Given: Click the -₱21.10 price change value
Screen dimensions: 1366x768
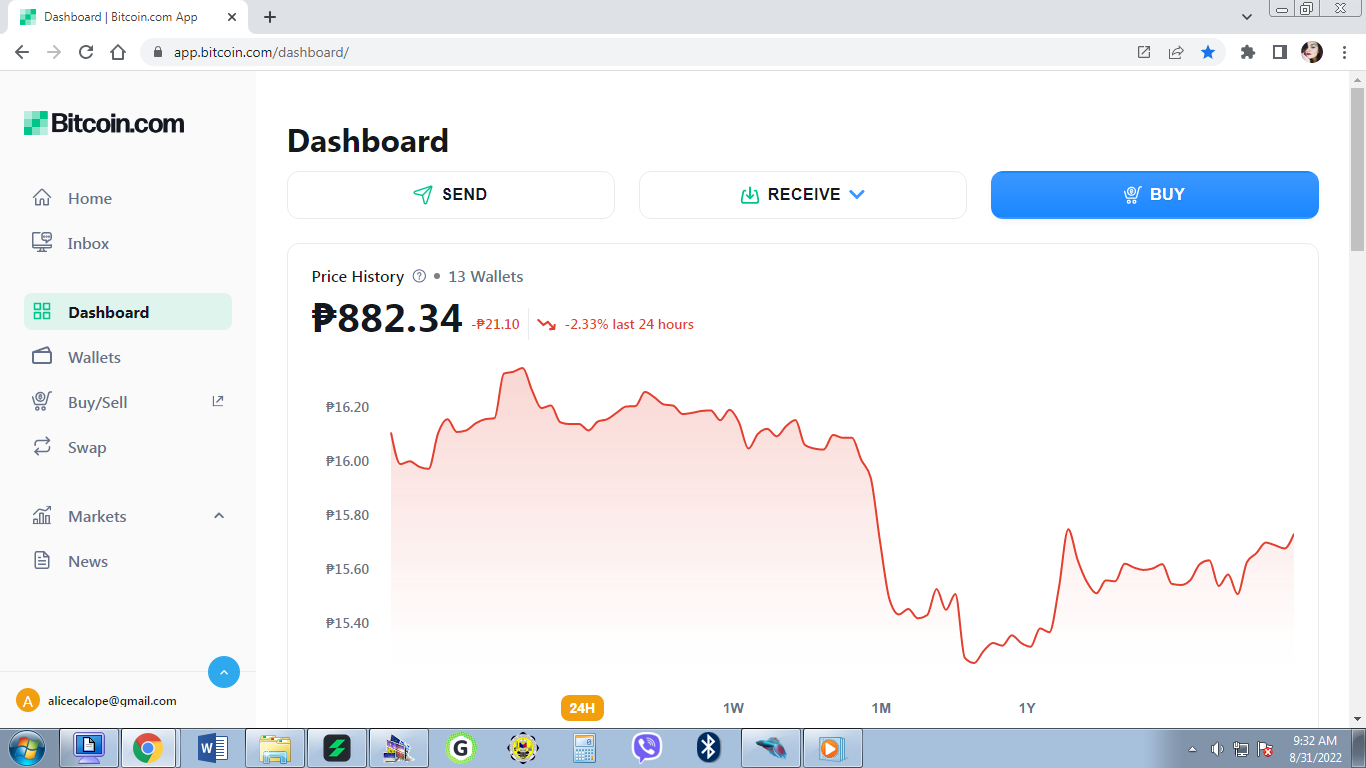Looking at the screenshot, I should tap(496, 324).
